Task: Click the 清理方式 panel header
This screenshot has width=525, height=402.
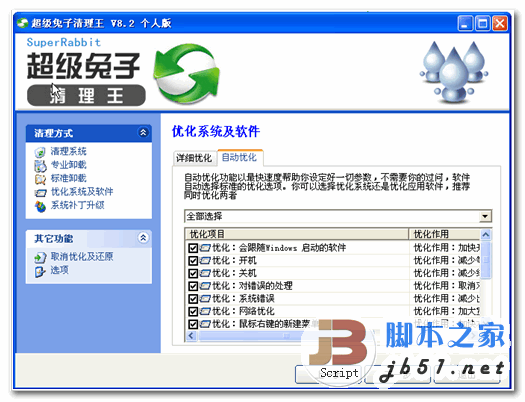Action: [89, 133]
